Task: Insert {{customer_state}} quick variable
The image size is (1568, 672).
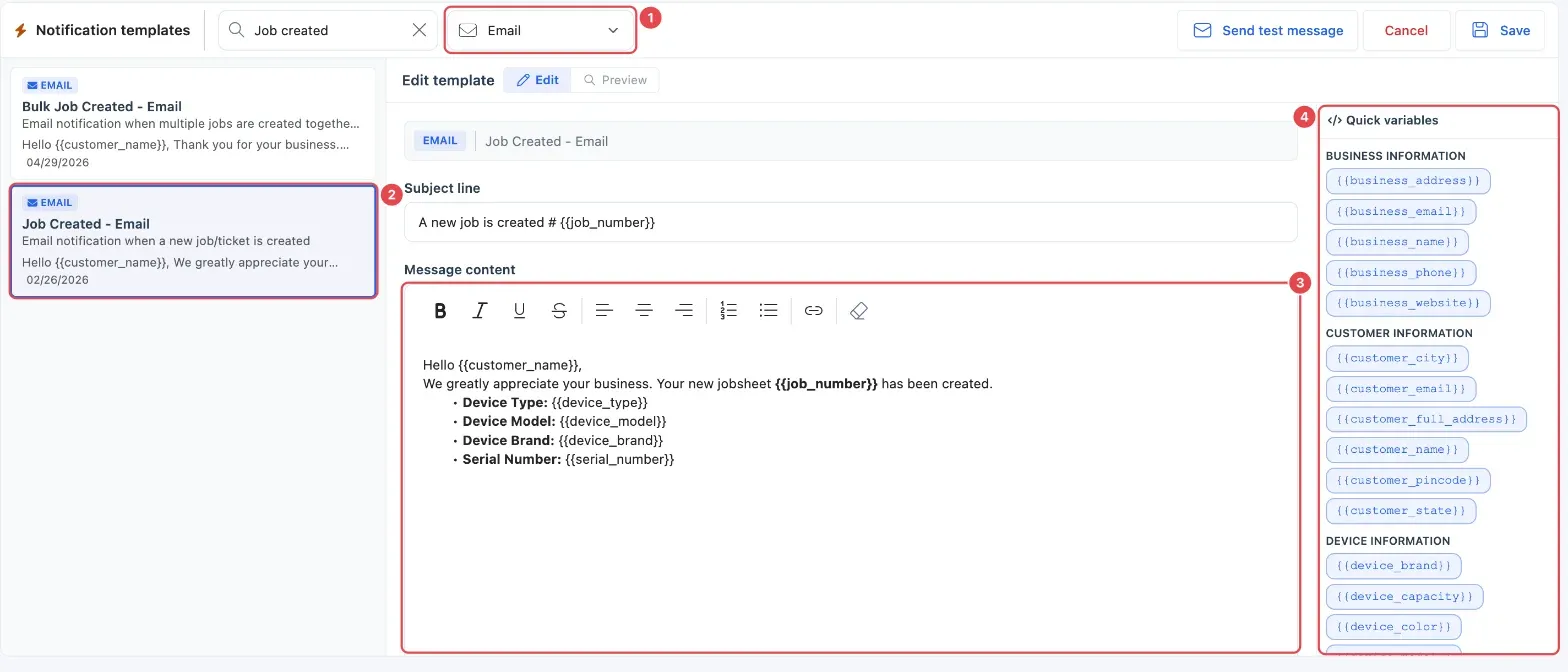Action: [x=1400, y=511]
